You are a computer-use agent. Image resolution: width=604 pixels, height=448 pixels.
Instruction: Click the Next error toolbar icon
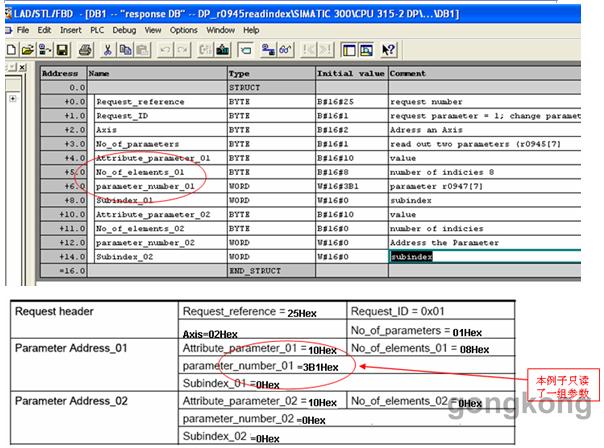tap(325, 50)
